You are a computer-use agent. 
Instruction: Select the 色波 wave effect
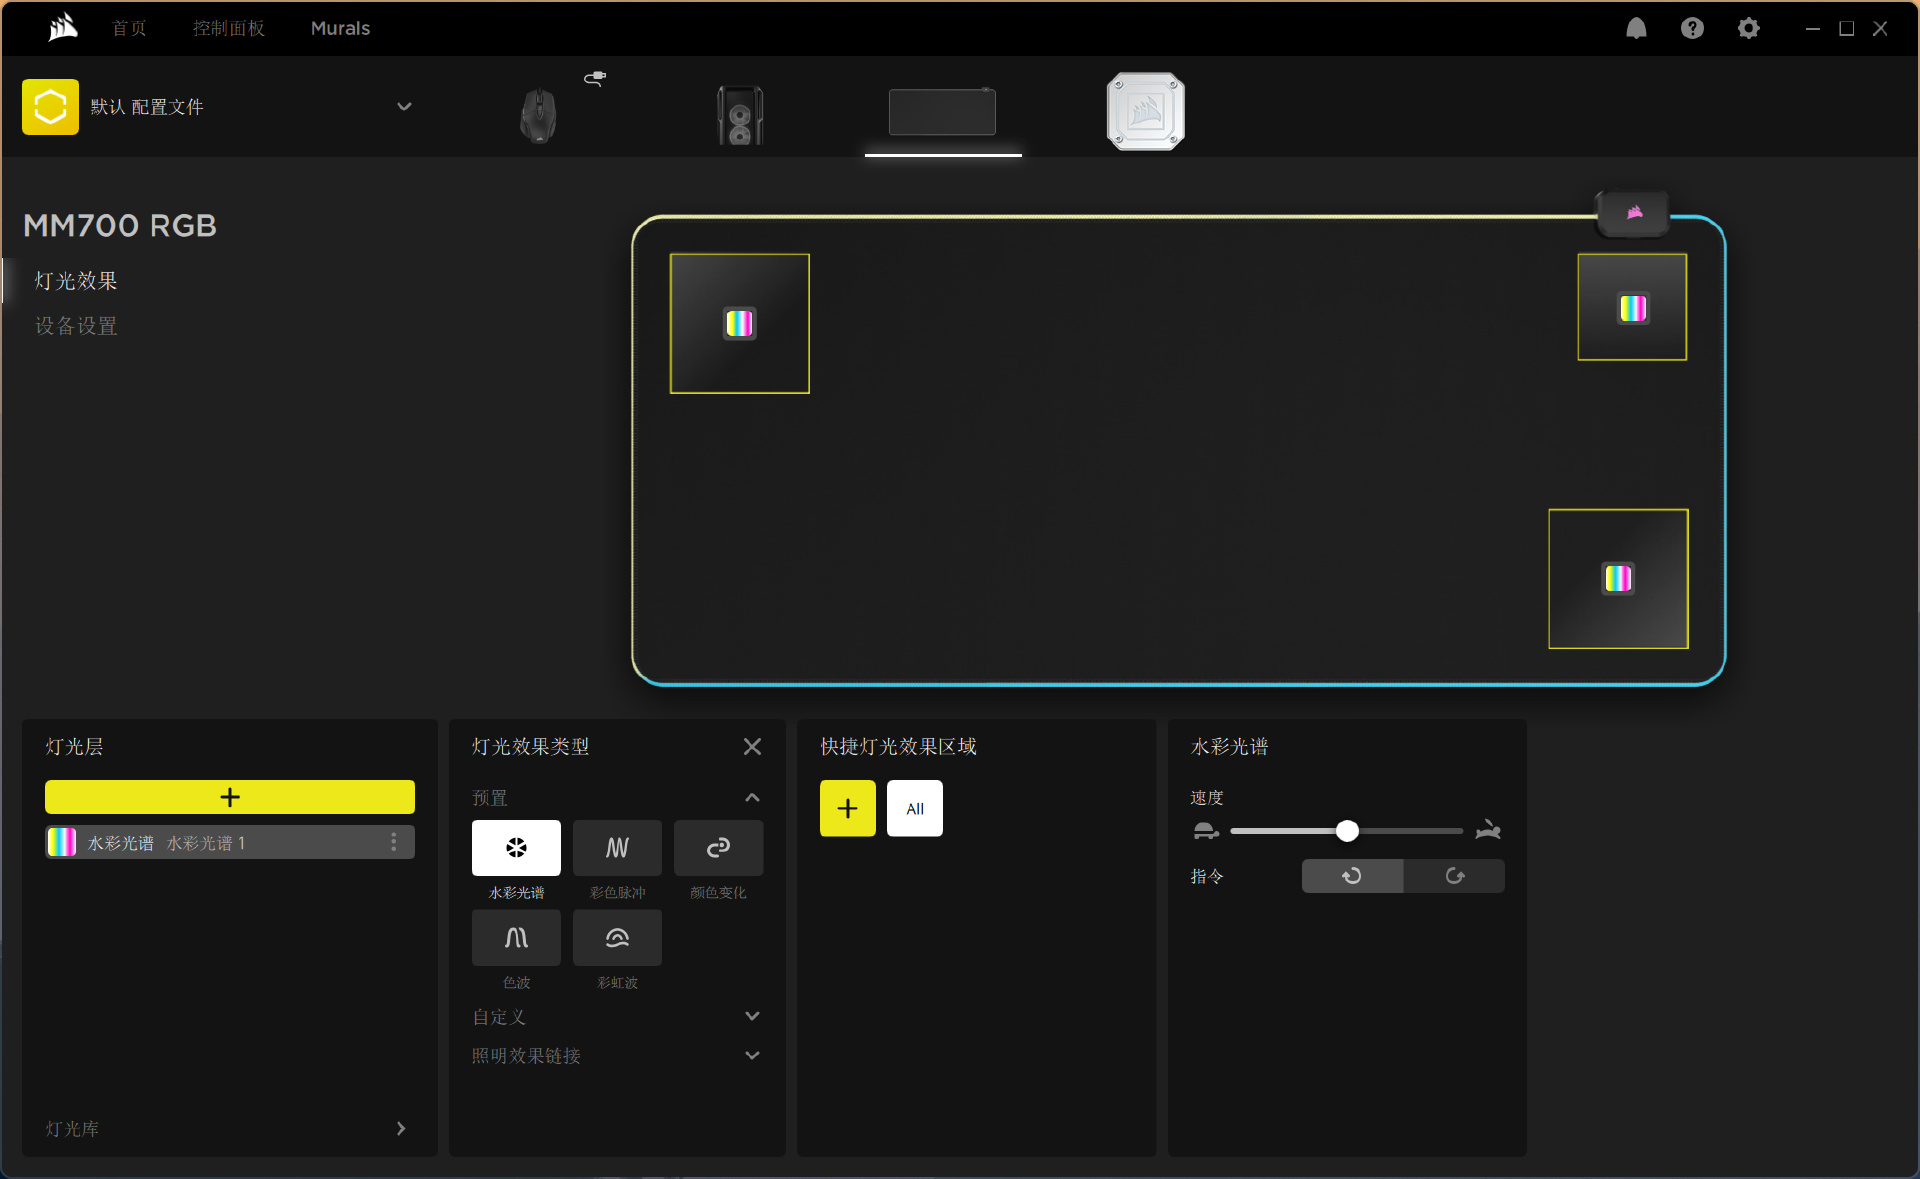516,938
